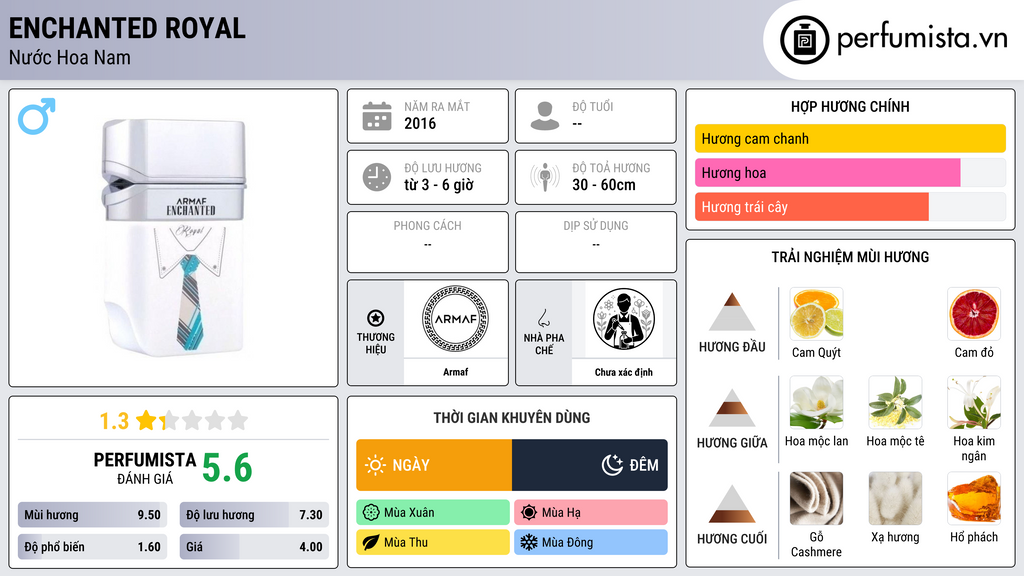
Task: Click the Hương cam chanh accord bar
Action: click(x=850, y=138)
